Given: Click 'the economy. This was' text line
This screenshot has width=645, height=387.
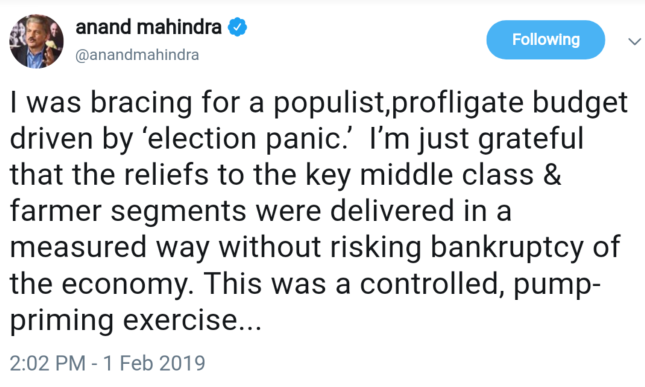Looking at the screenshot, I should (x=167, y=284).
